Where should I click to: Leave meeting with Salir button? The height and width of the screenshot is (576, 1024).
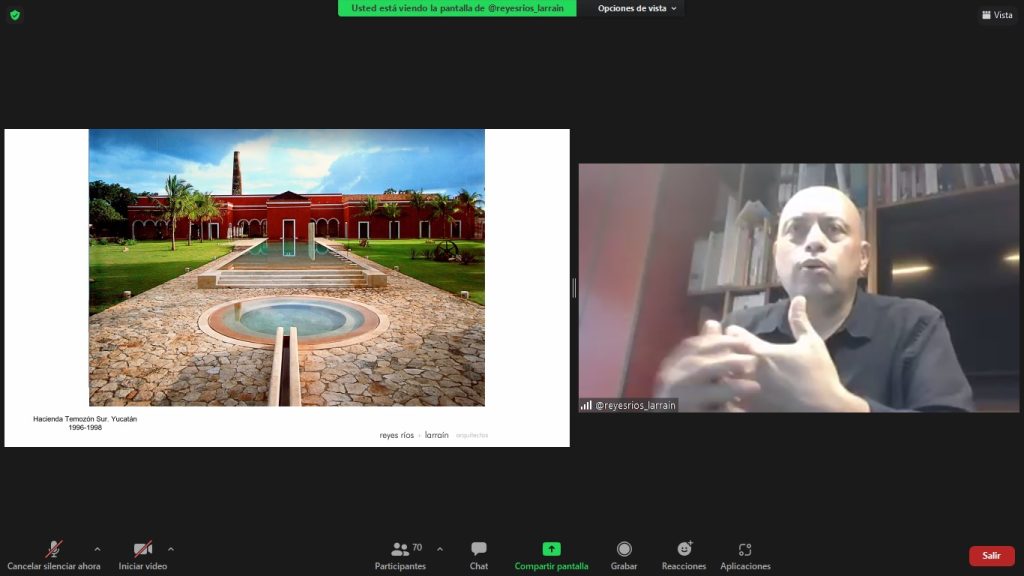(x=991, y=556)
